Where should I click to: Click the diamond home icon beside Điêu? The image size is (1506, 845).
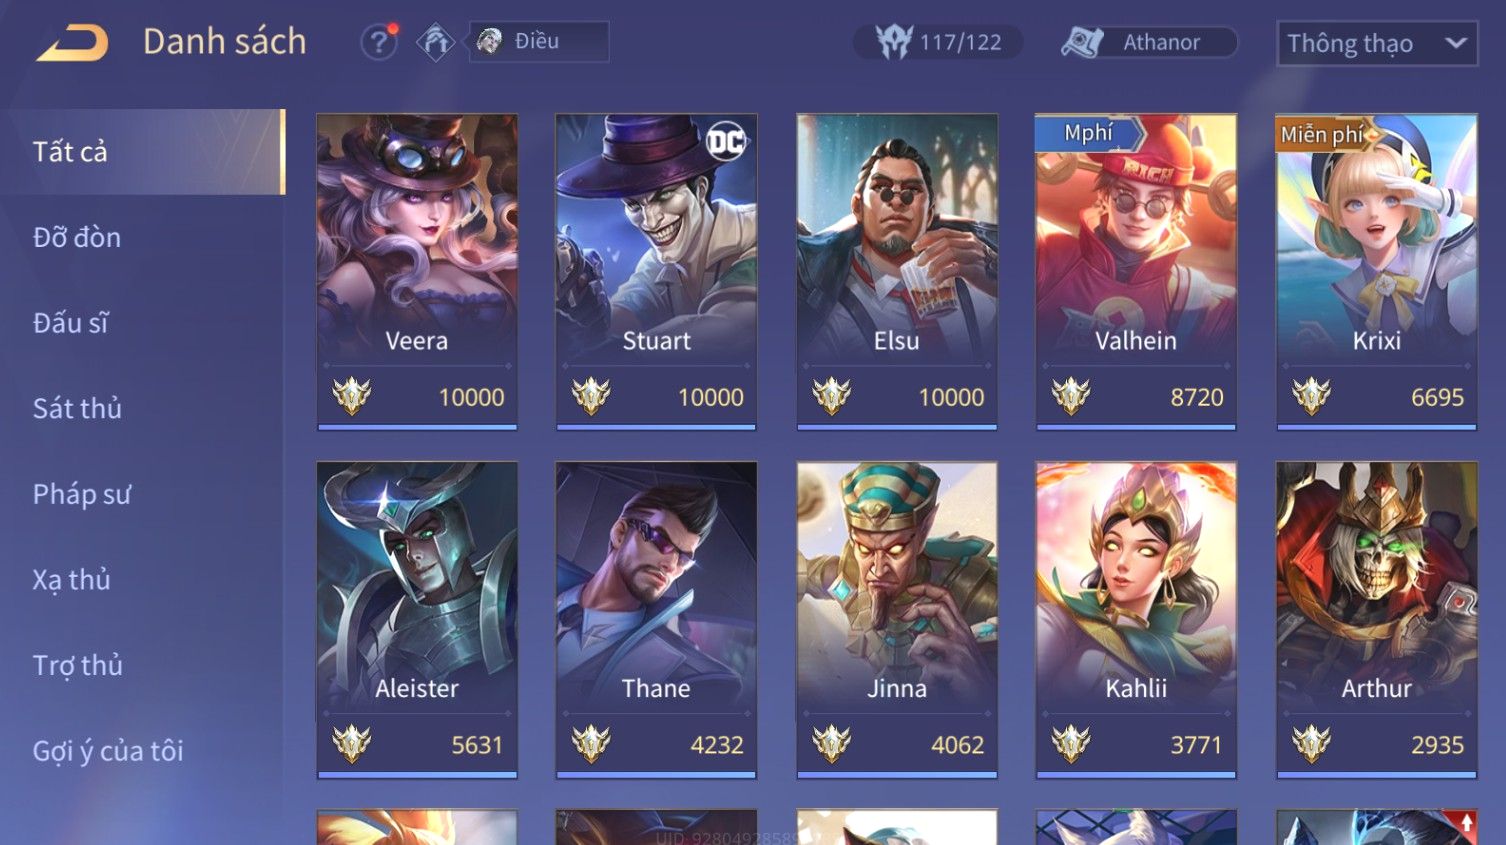(x=435, y=42)
